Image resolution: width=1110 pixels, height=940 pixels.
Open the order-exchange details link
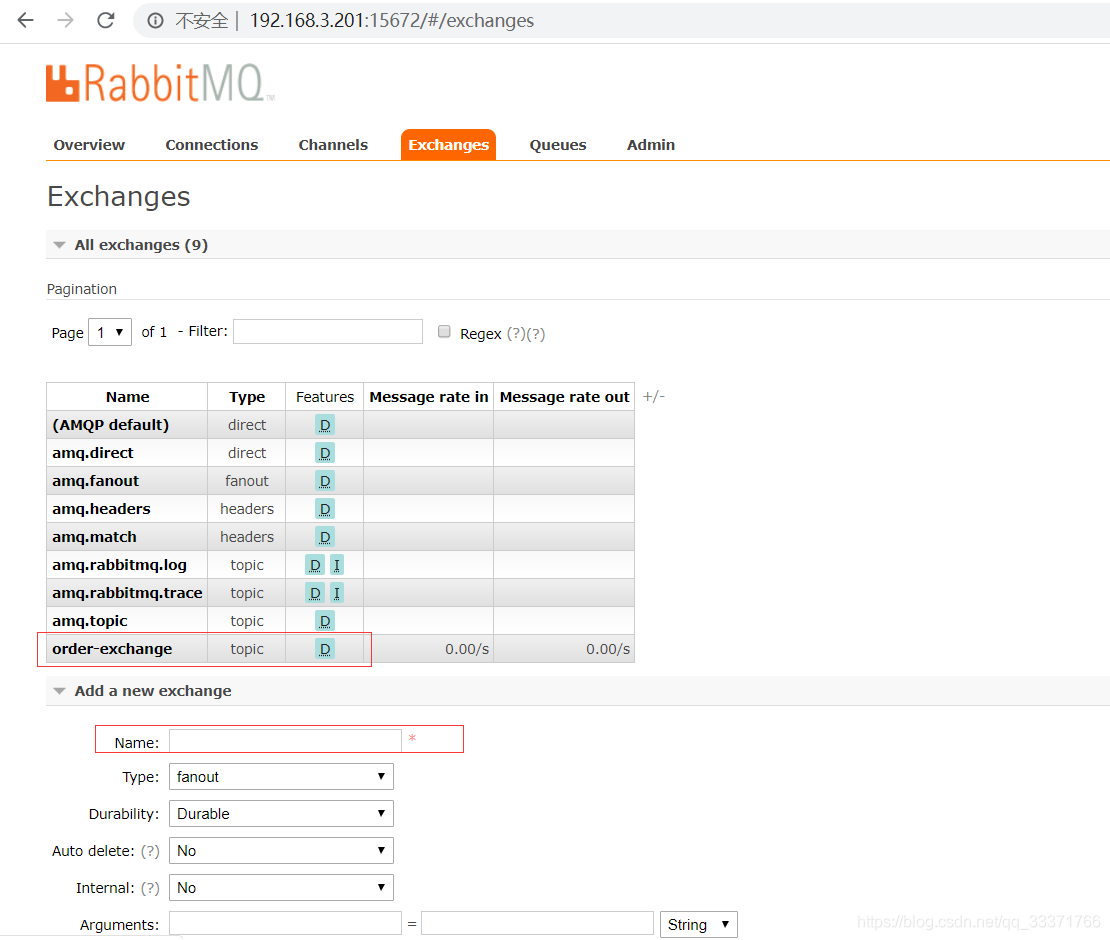[112, 648]
